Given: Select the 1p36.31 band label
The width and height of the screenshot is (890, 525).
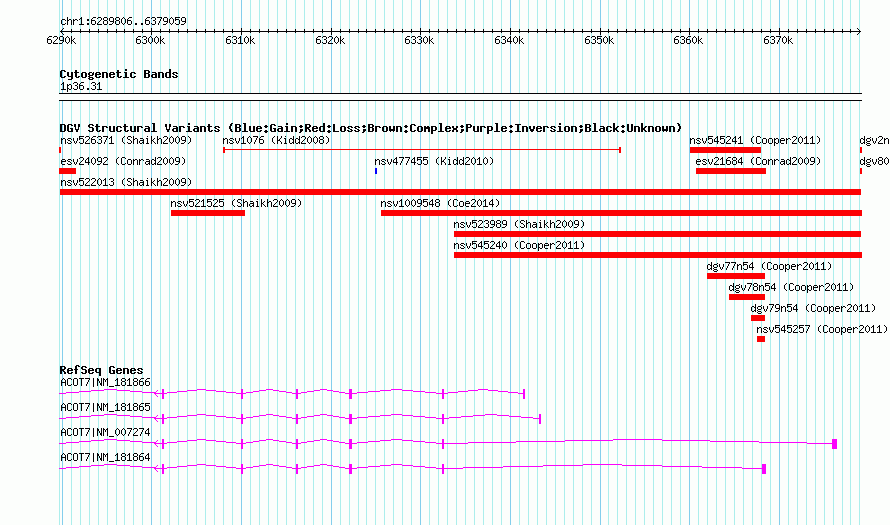Looking at the screenshot, I should 81,86.
